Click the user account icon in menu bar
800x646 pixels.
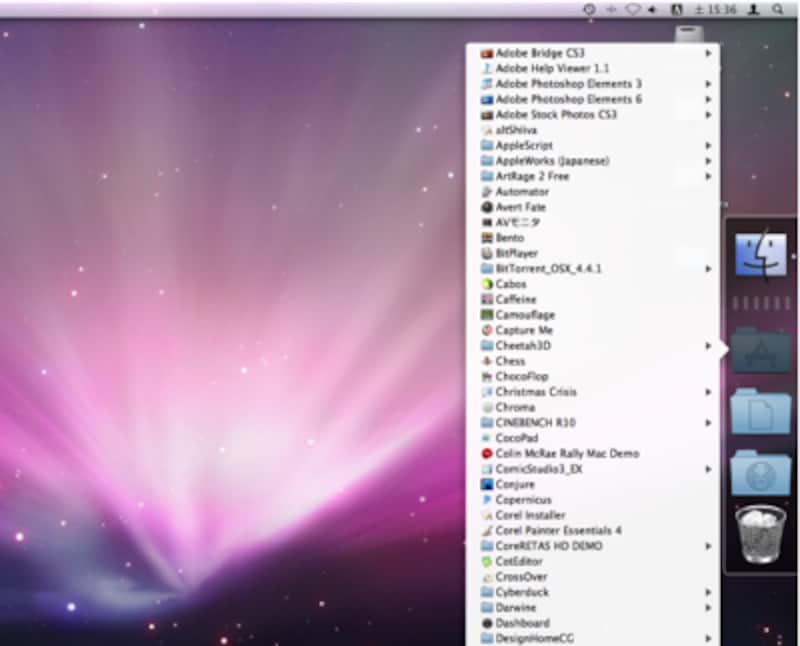754,9
